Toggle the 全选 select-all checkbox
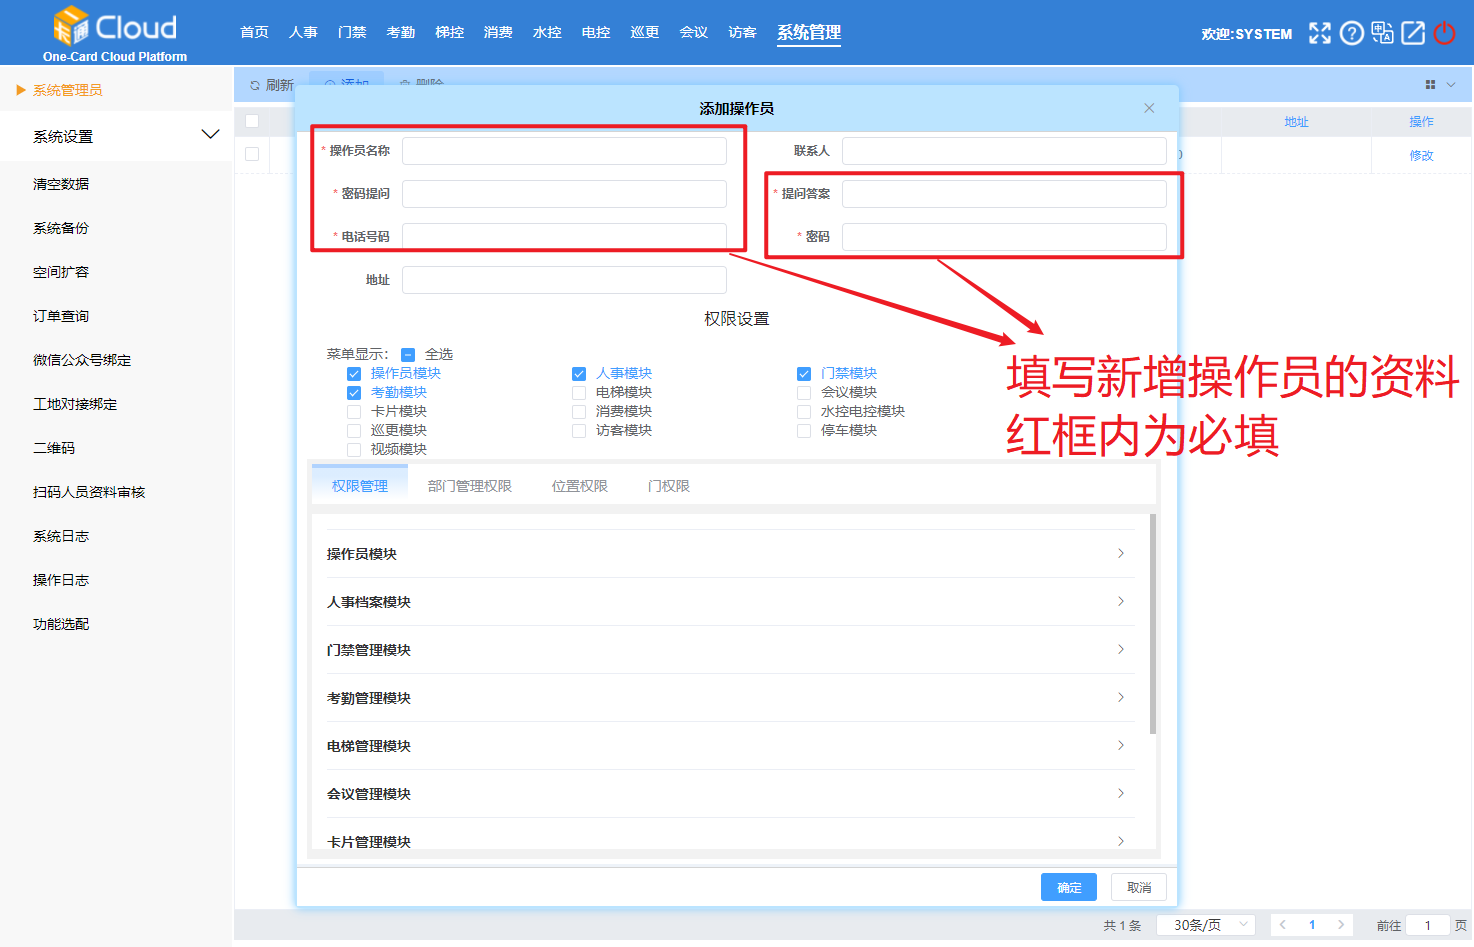The height and width of the screenshot is (947, 1474). tap(408, 354)
